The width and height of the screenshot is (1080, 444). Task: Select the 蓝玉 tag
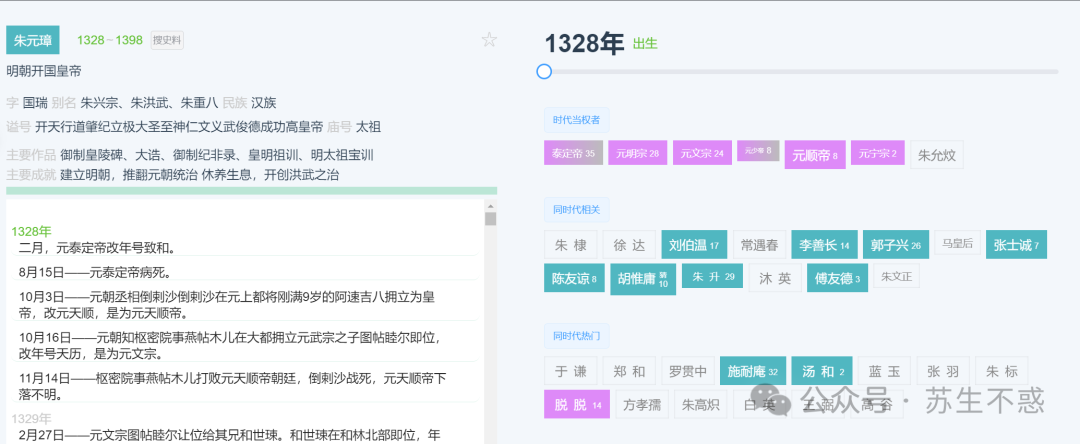click(x=884, y=371)
